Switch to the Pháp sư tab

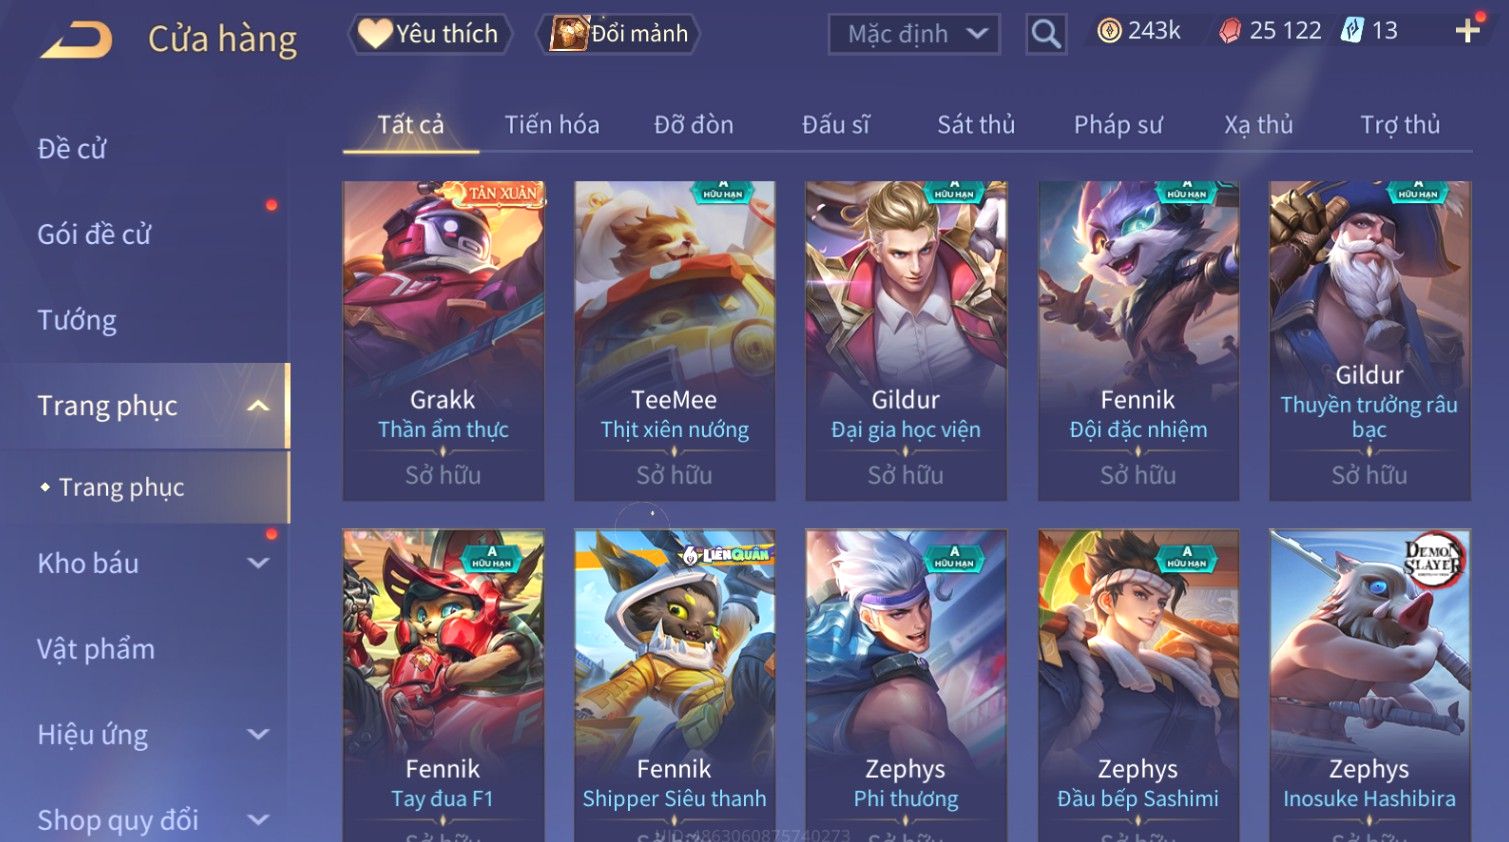(1118, 125)
